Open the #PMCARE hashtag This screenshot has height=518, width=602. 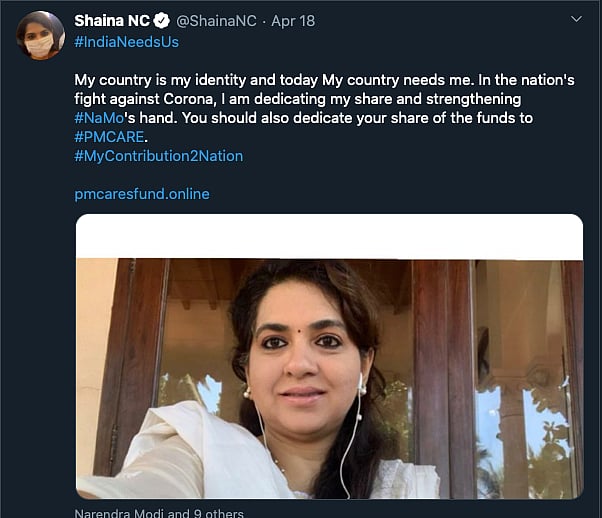111,137
